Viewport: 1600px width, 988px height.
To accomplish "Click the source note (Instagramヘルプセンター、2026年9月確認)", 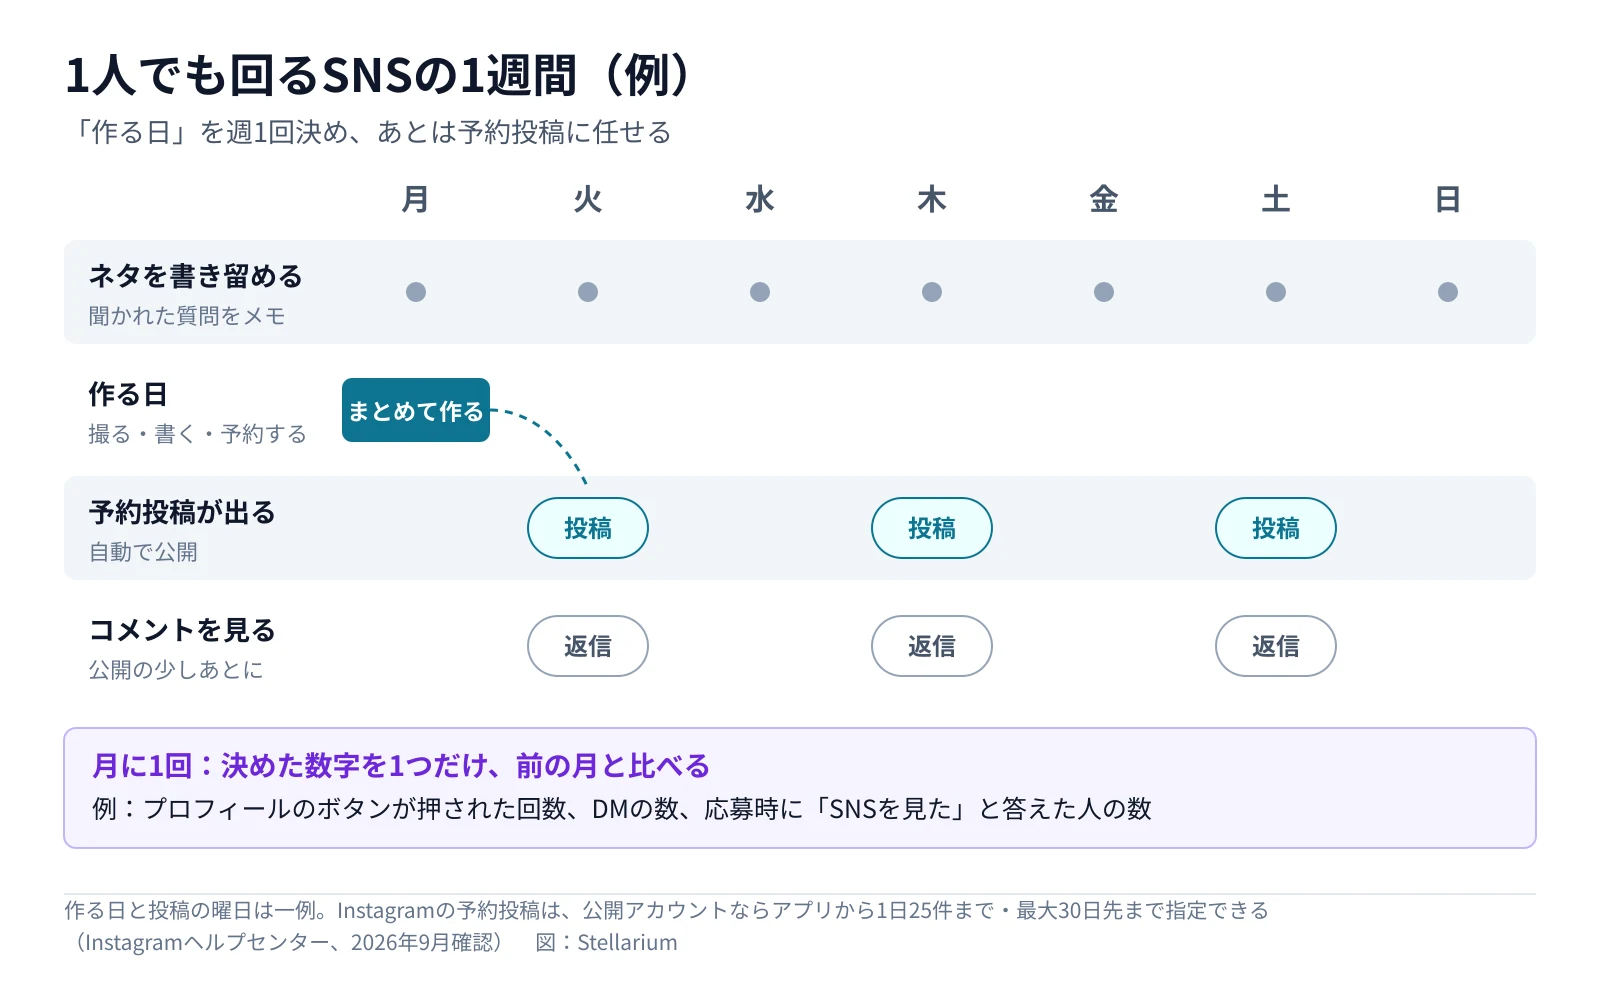I will 287,942.
